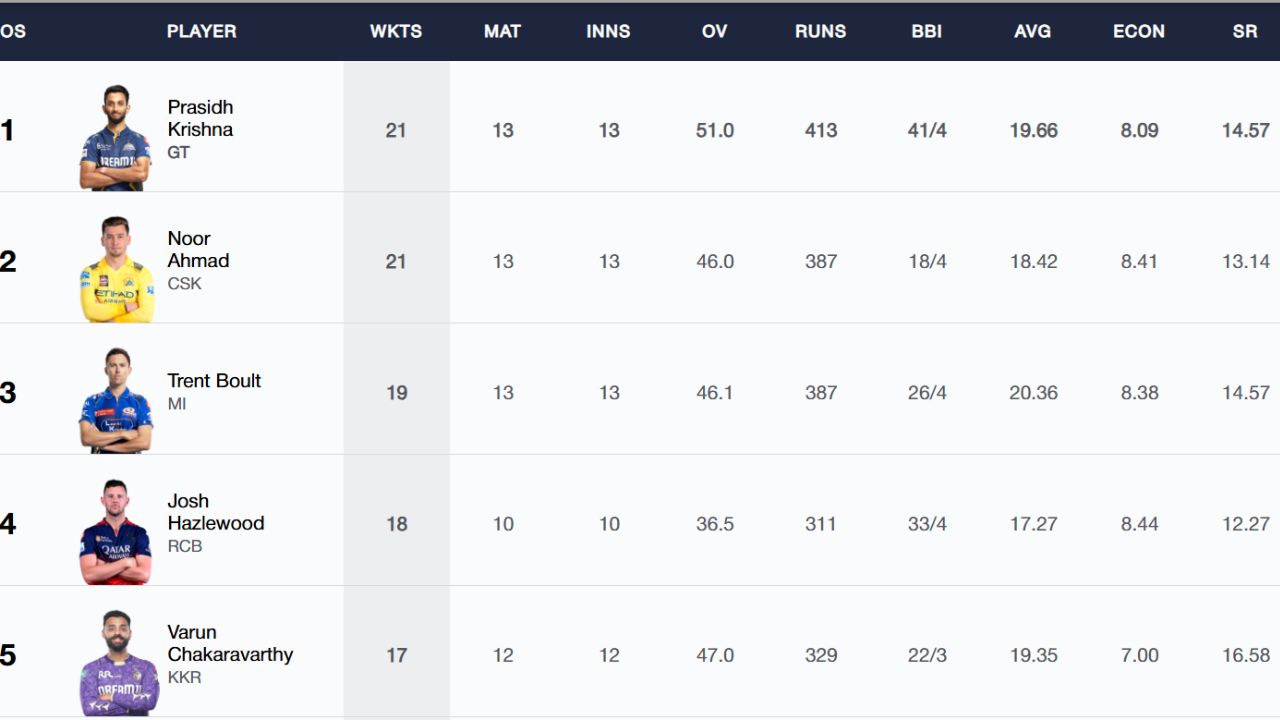Sort table by WKTS column header

(x=396, y=31)
